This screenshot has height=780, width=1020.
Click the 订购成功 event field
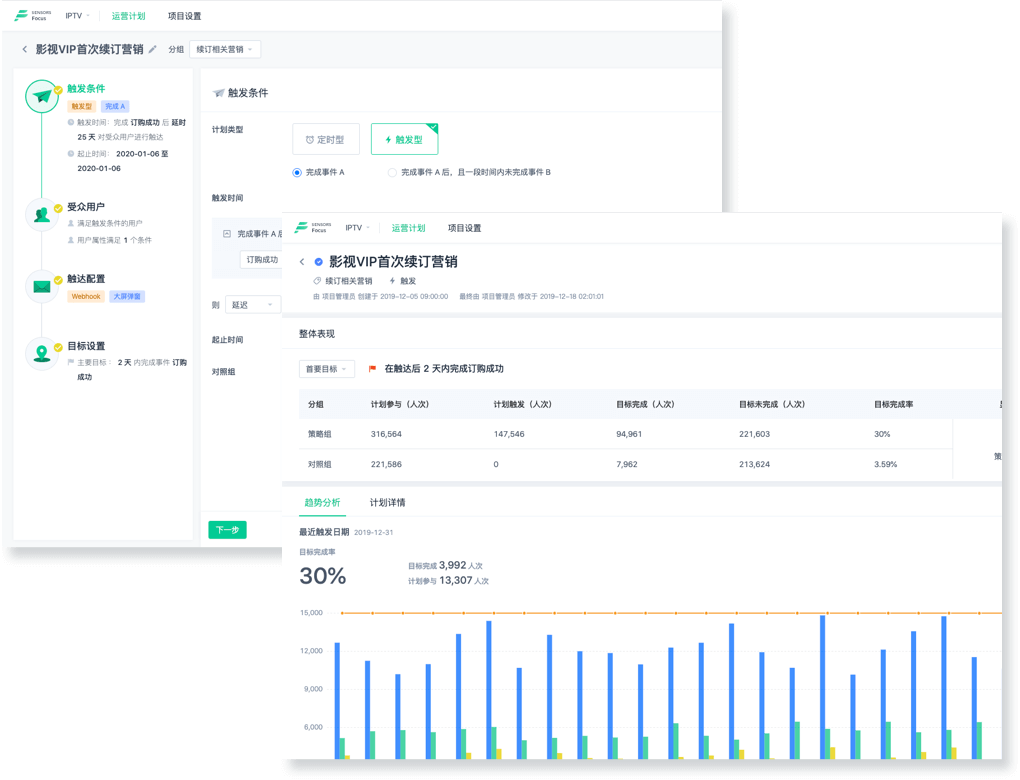[x=262, y=260]
